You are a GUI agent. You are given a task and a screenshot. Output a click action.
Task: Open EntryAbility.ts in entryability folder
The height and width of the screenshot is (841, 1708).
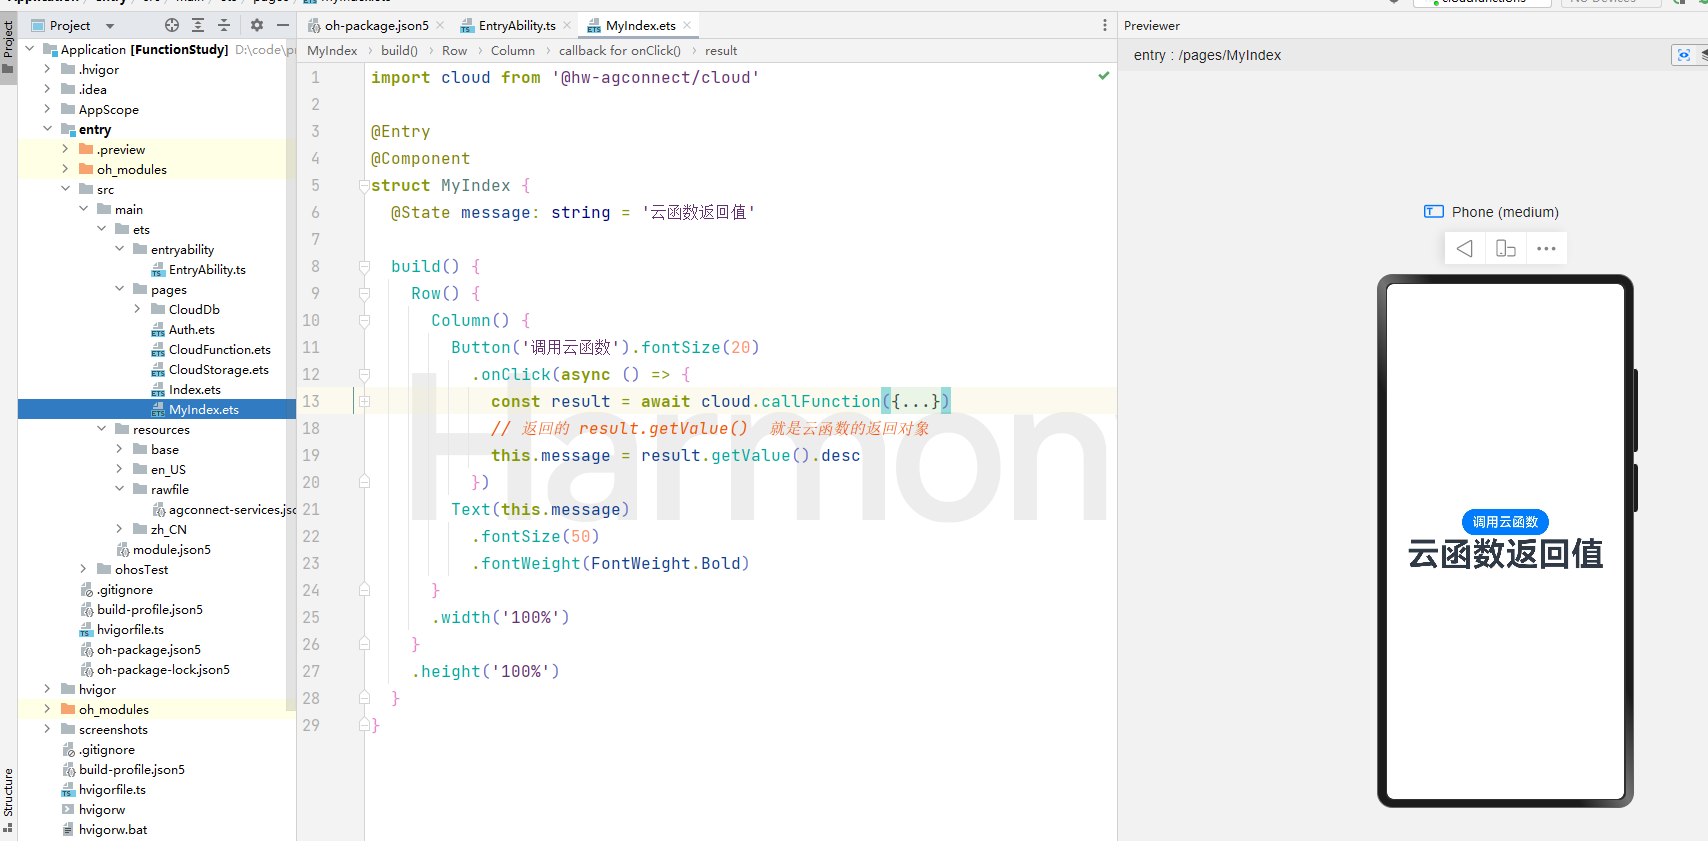click(207, 269)
